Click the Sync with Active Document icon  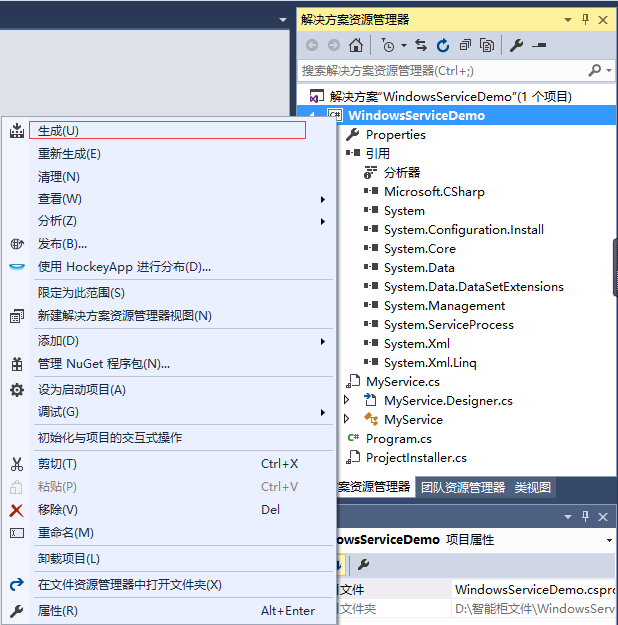[x=421, y=45]
